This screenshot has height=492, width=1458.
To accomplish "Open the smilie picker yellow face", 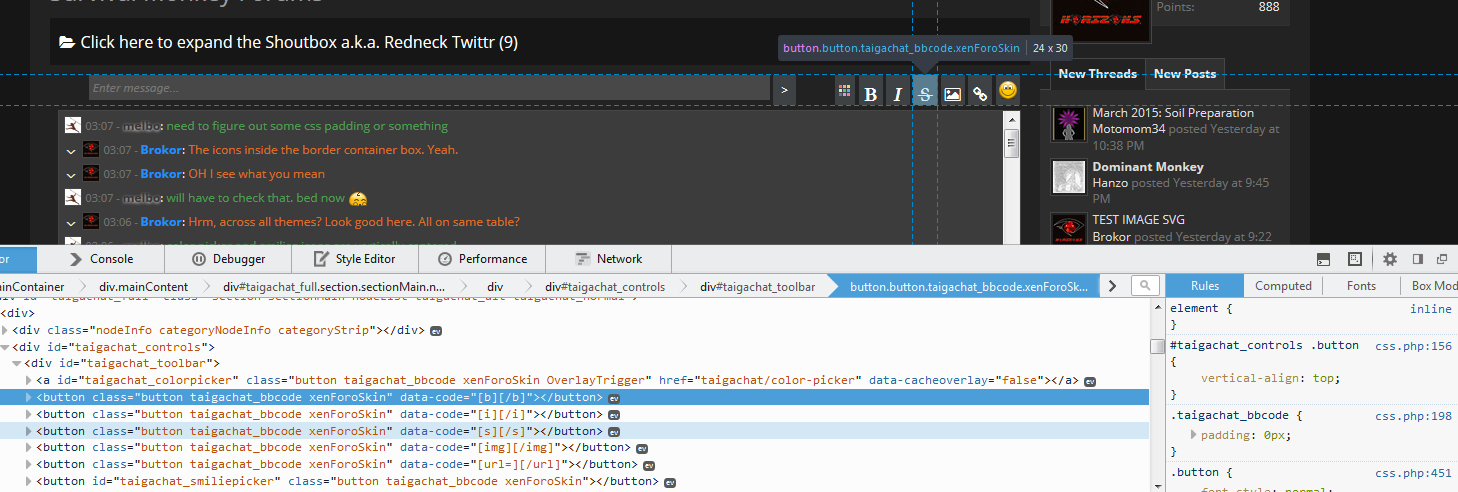I will [1008, 91].
